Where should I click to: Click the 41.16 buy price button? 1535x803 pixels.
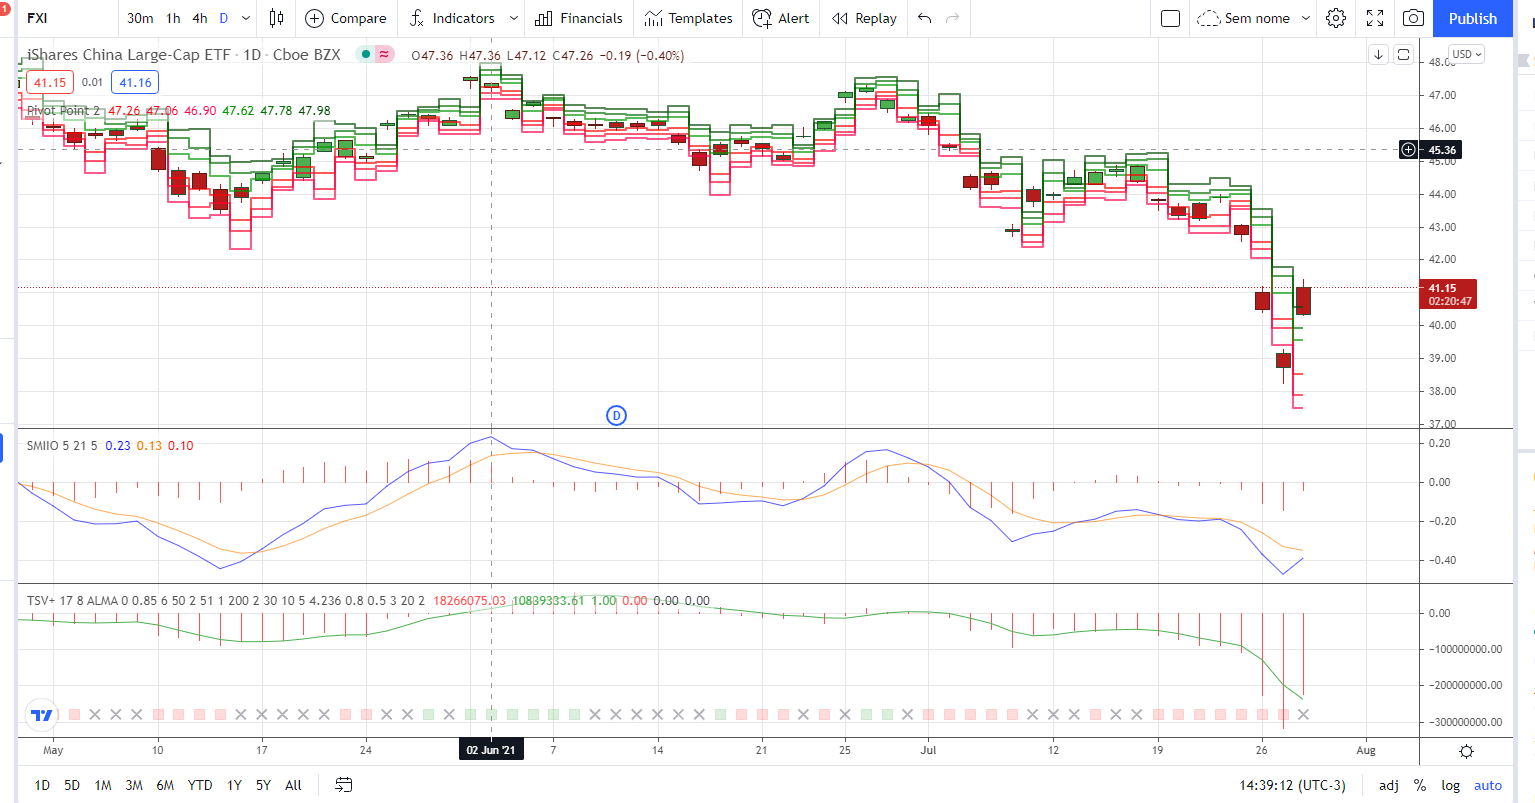click(x=135, y=83)
